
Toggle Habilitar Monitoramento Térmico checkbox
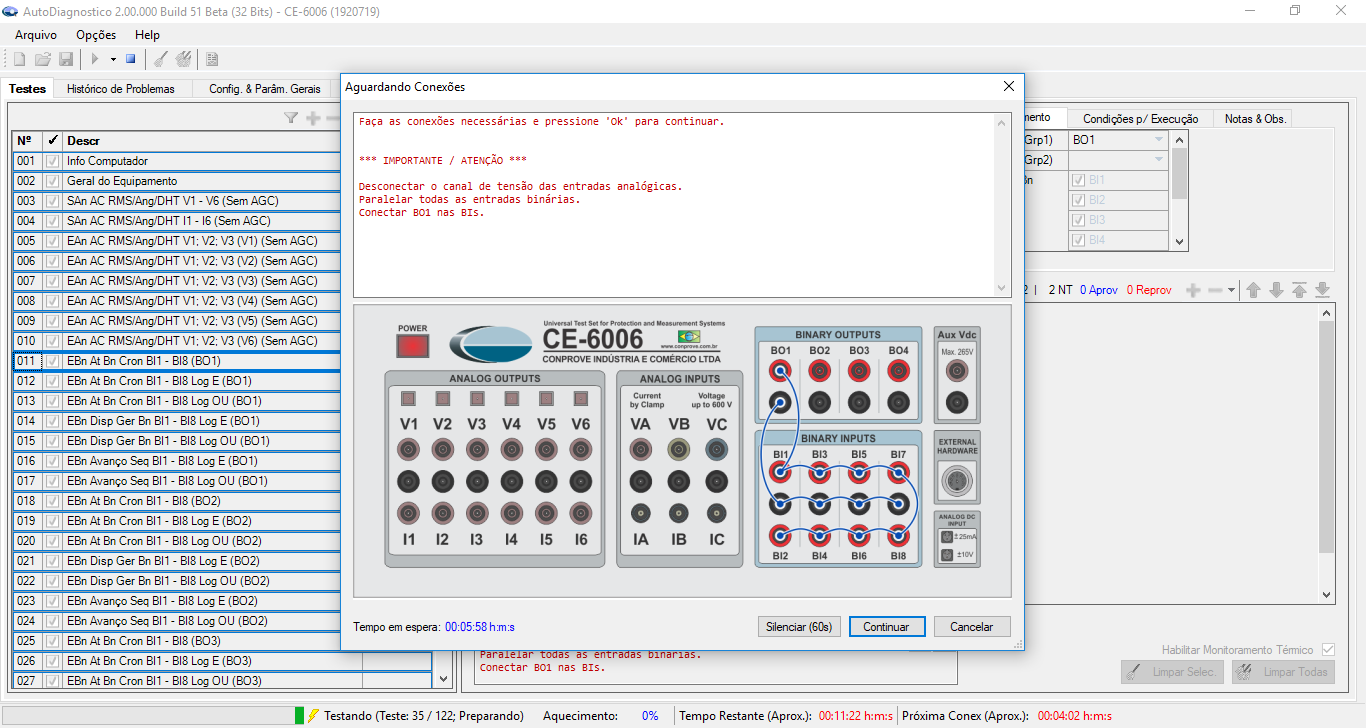click(1328, 650)
